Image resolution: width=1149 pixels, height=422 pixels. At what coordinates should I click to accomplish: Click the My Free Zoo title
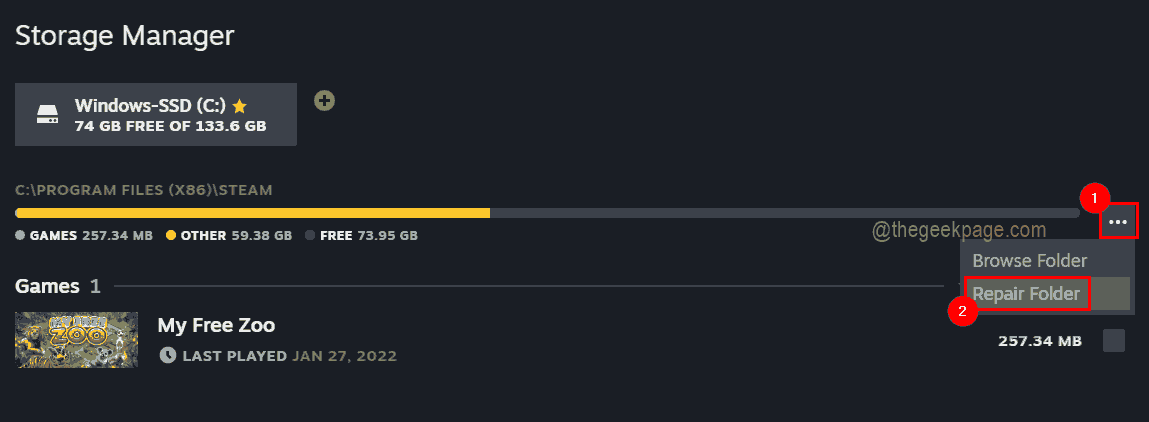(x=216, y=325)
